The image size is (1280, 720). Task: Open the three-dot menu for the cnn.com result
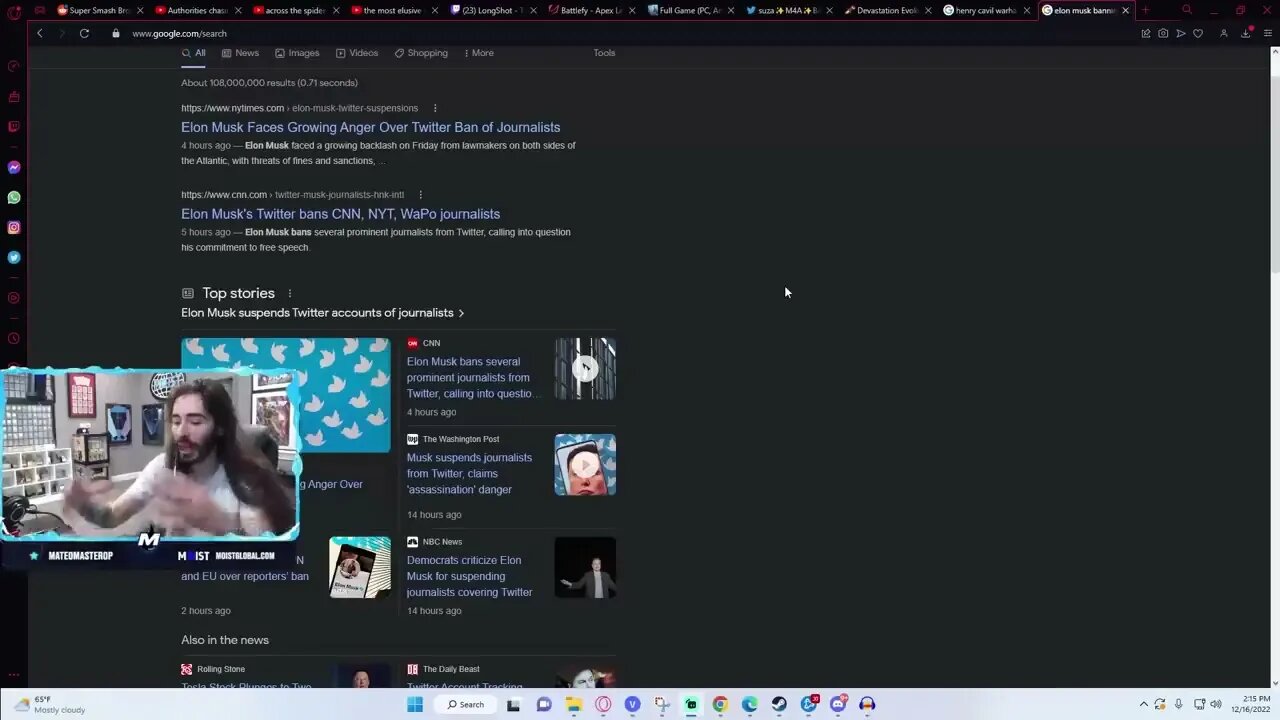tap(420, 195)
